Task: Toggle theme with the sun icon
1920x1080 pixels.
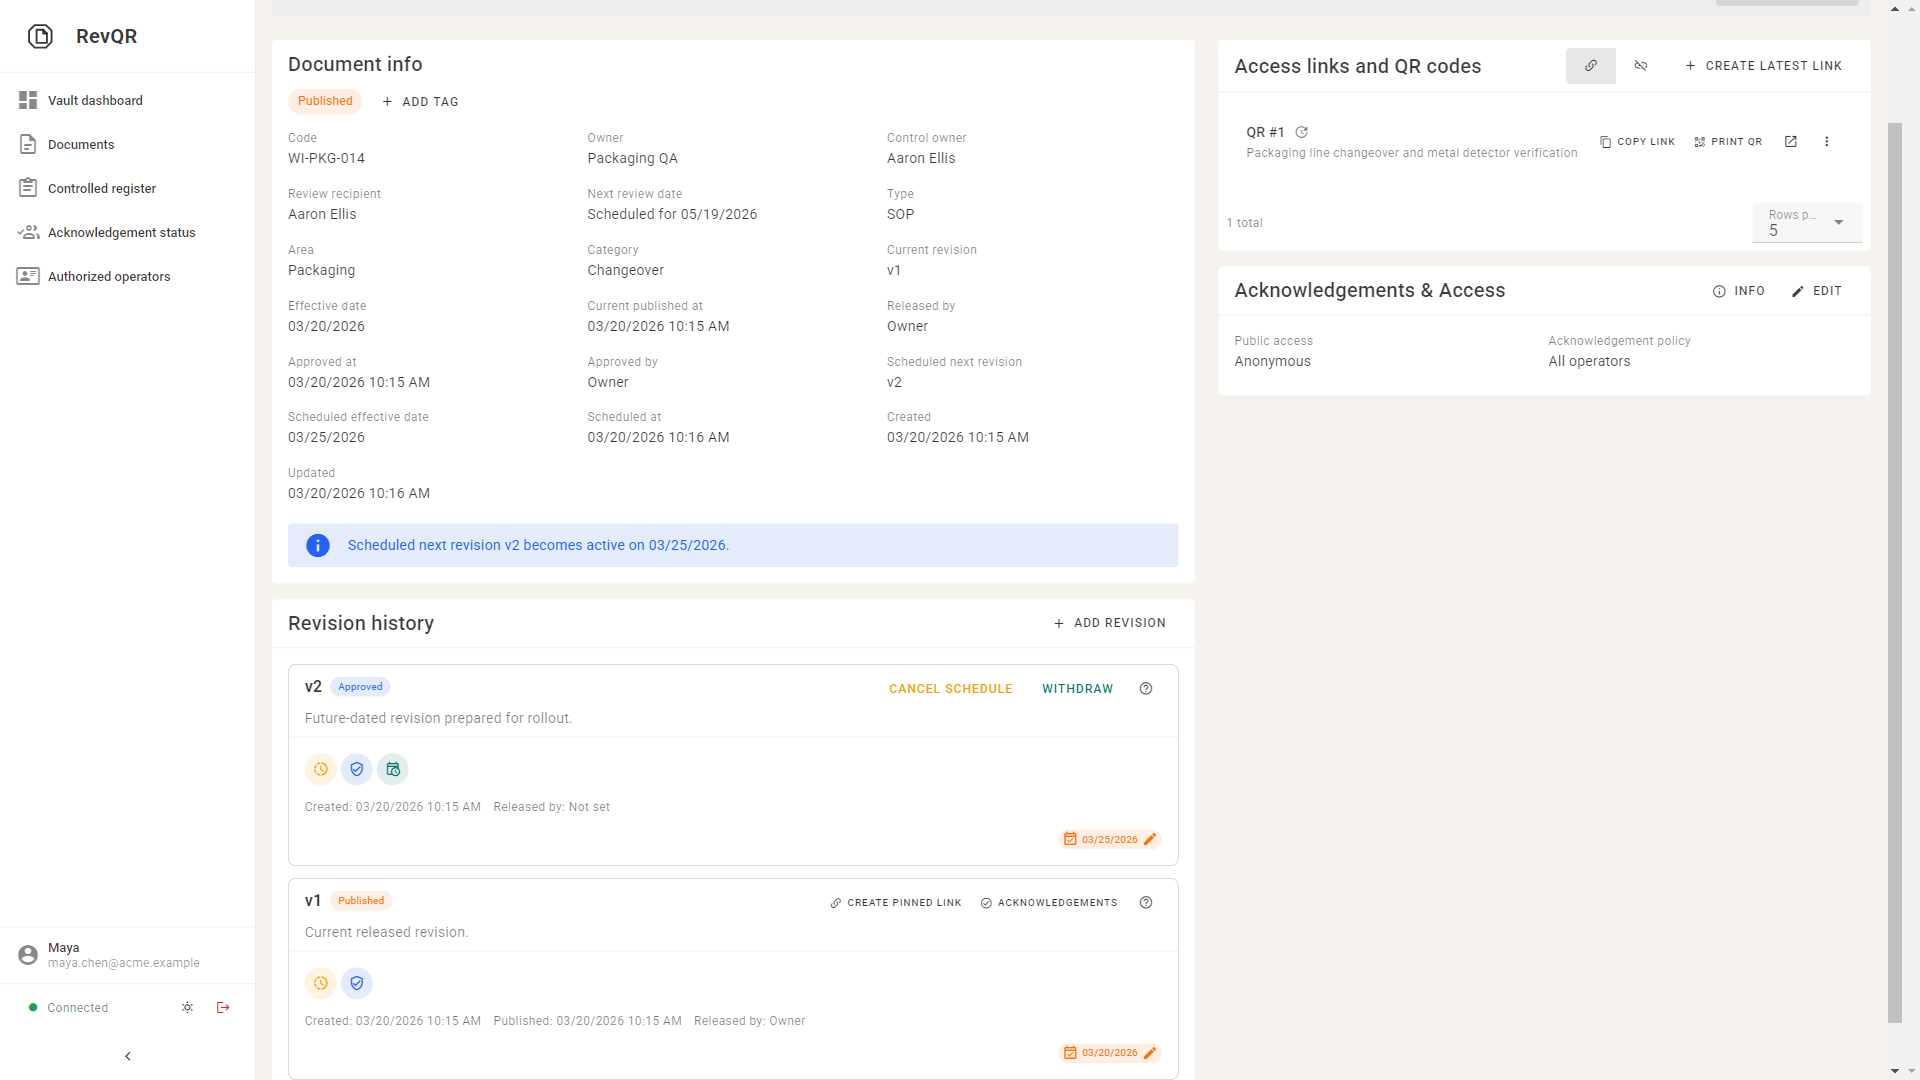Action: 187,1007
